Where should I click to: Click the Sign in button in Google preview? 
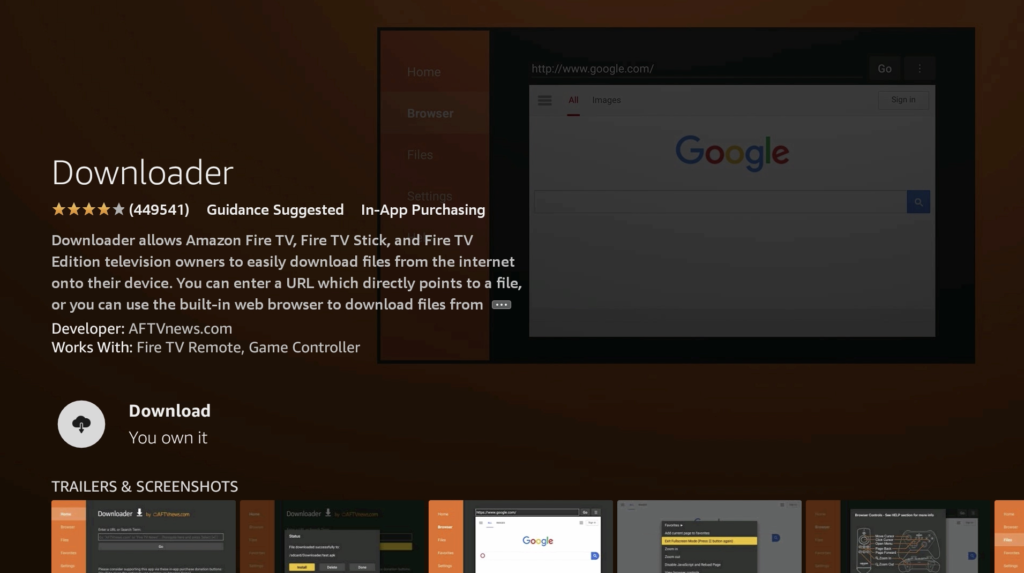click(x=902, y=100)
